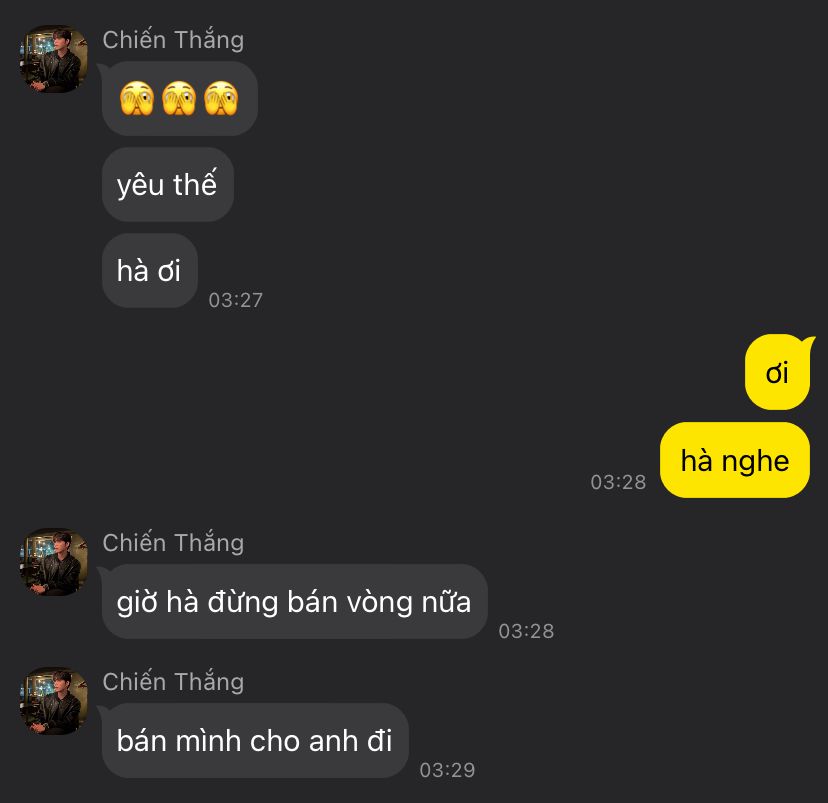The image size is (828, 803).
Task: Tap the bubble containing three emojis
Action: click(180, 98)
